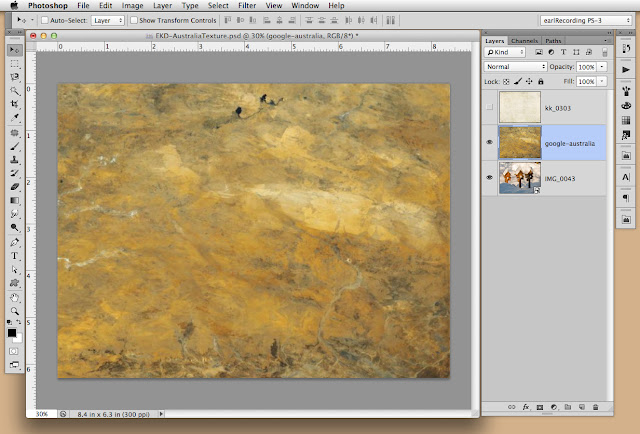Enable the Auto-Select checkbox

coord(45,20)
